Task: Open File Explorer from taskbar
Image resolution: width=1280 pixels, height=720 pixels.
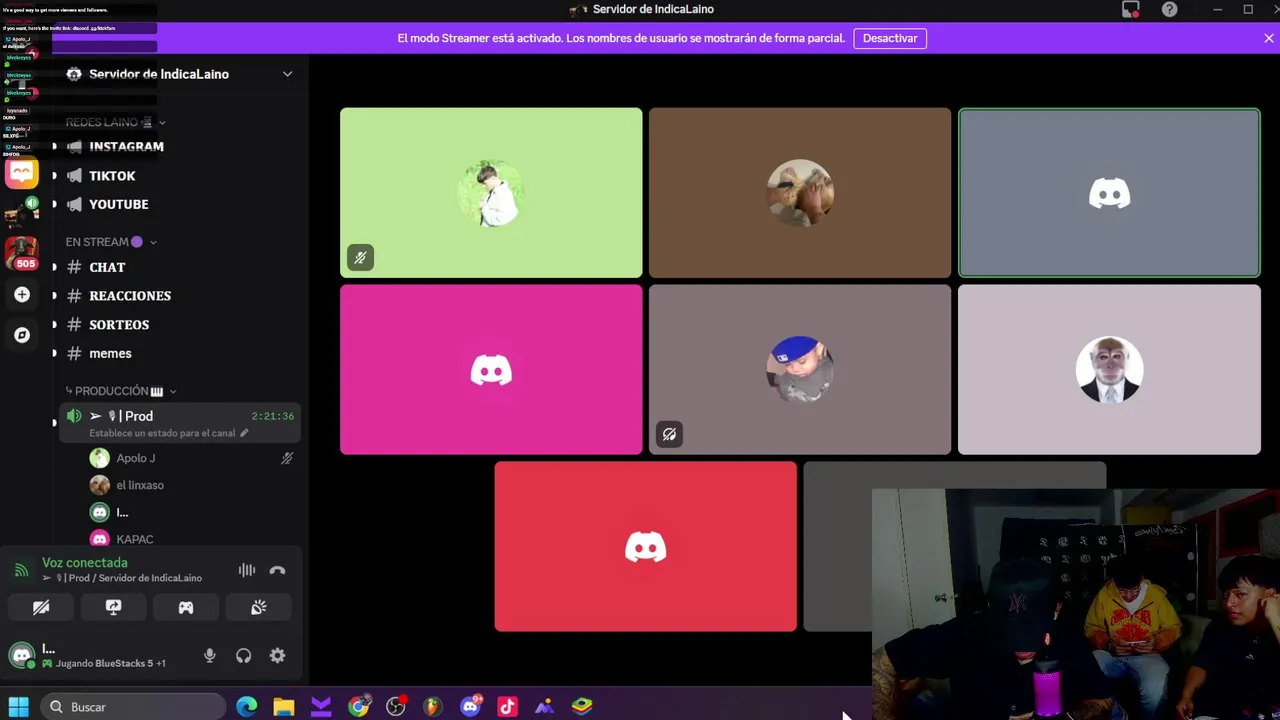Action: coord(284,707)
